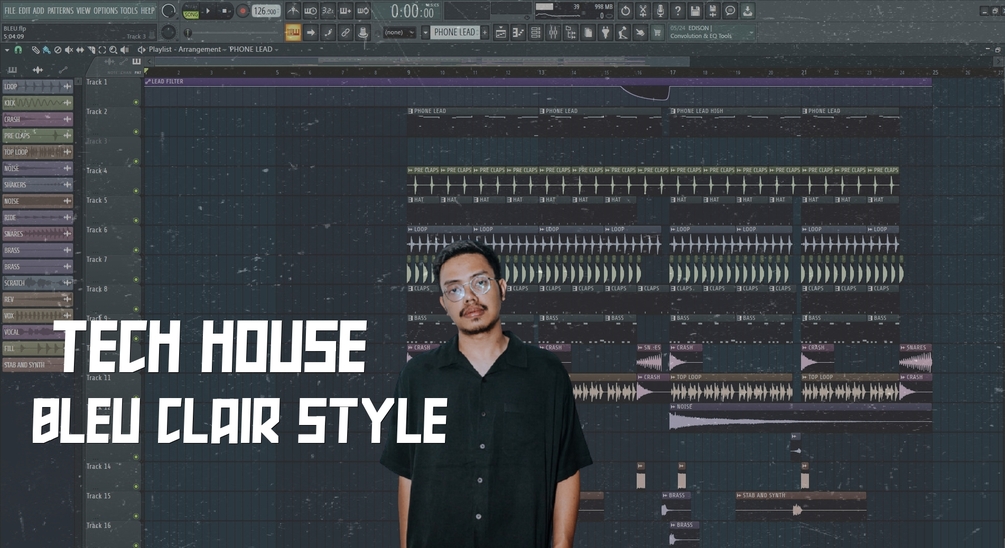Stop playback with the Stop button
Screen dimensions: 1005x548
click(x=224, y=11)
